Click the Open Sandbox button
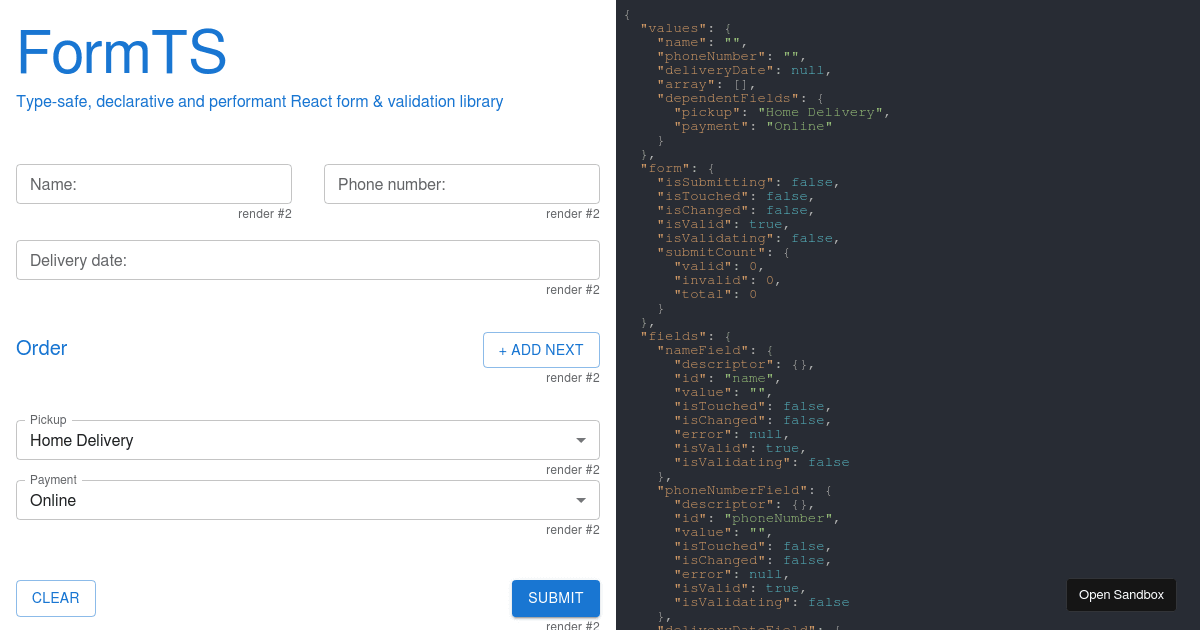 point(1121,594)
